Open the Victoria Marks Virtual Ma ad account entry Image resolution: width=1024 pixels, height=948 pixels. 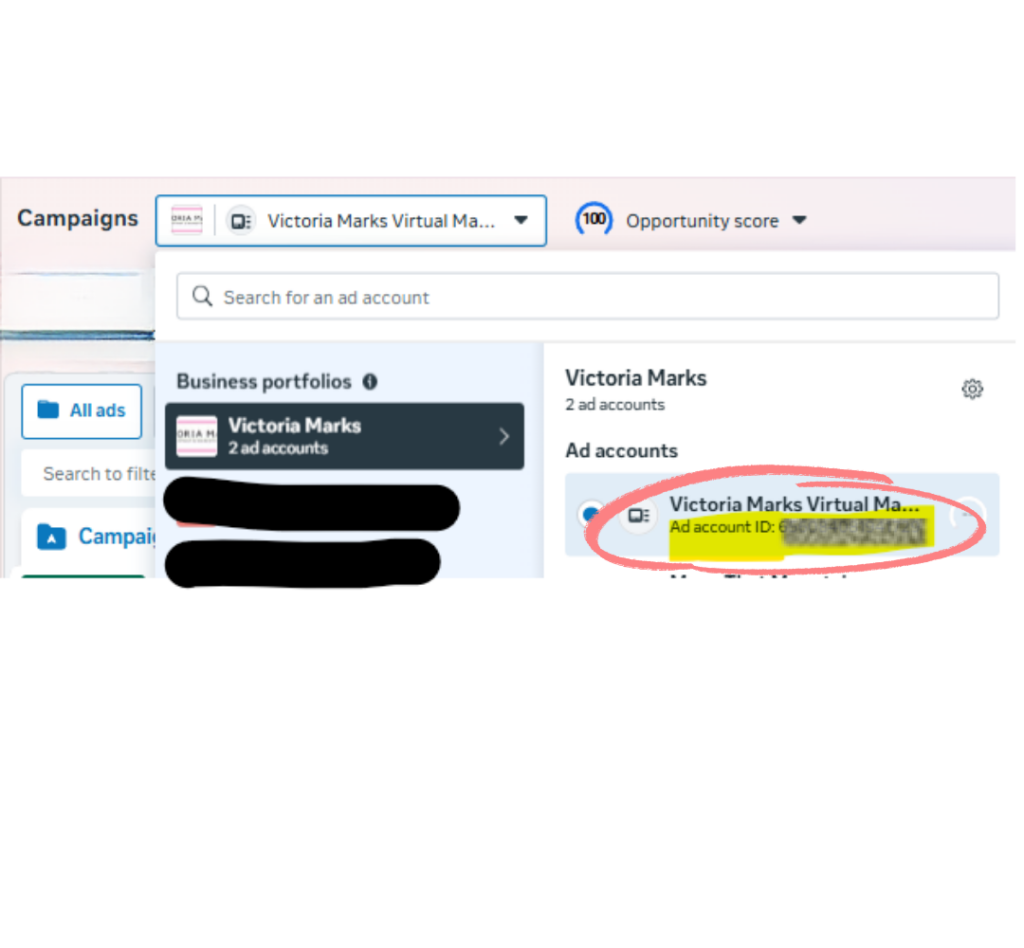coord(795,504)
